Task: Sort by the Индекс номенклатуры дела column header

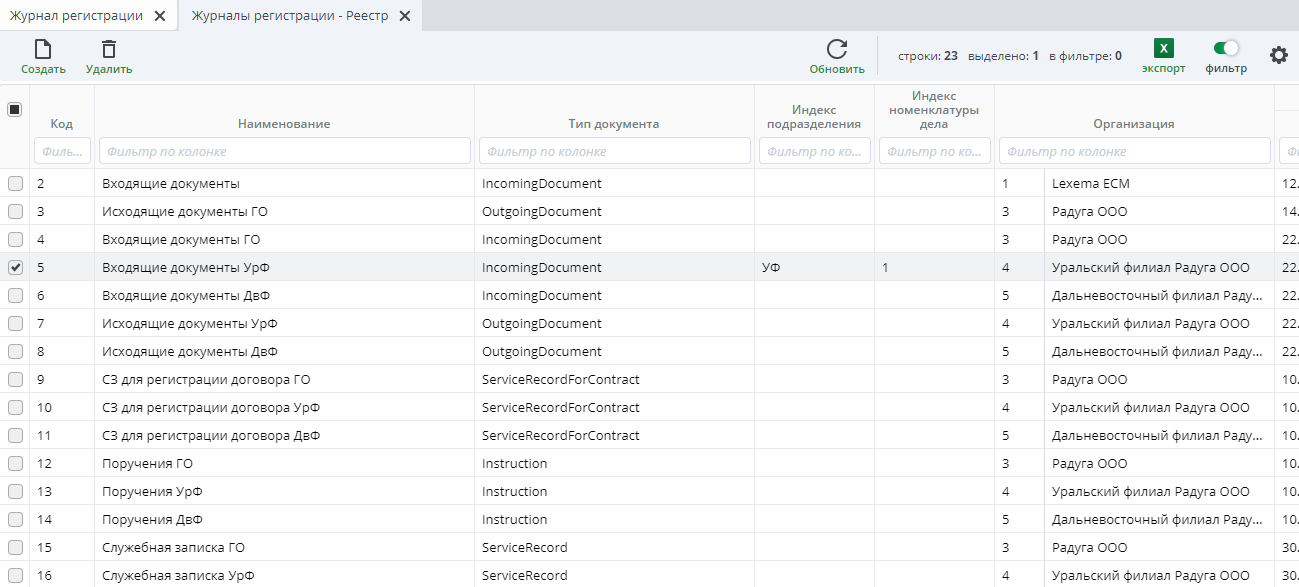Action: (x=934, y=110)
